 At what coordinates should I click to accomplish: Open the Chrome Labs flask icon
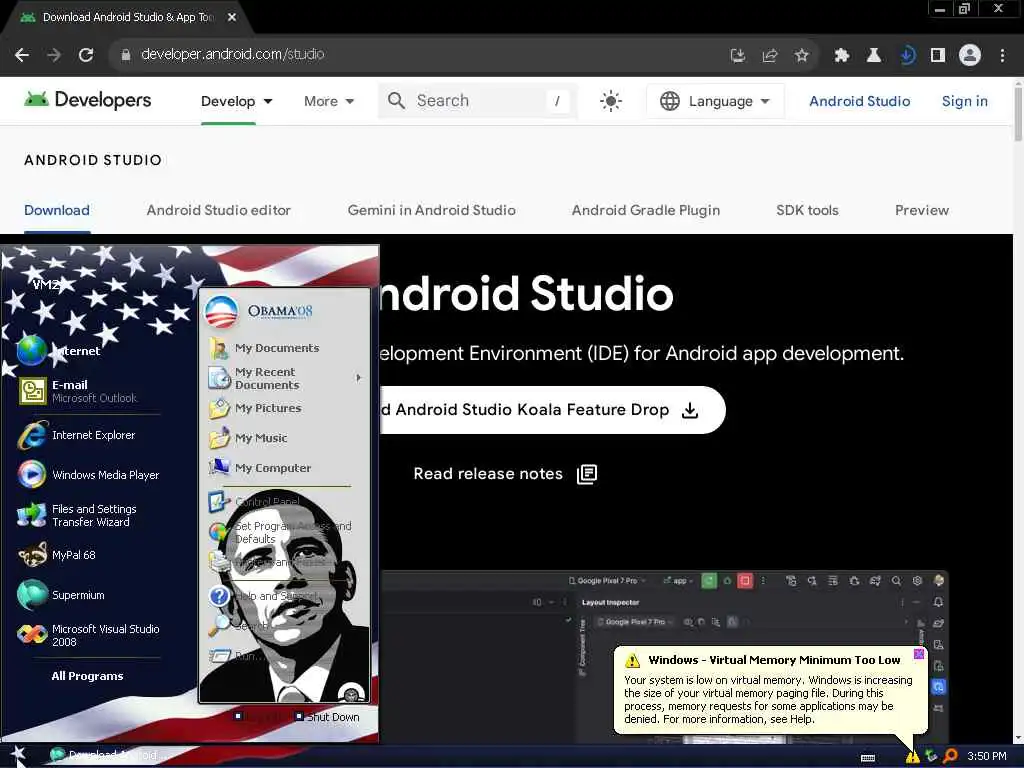(x=874, y=56)
